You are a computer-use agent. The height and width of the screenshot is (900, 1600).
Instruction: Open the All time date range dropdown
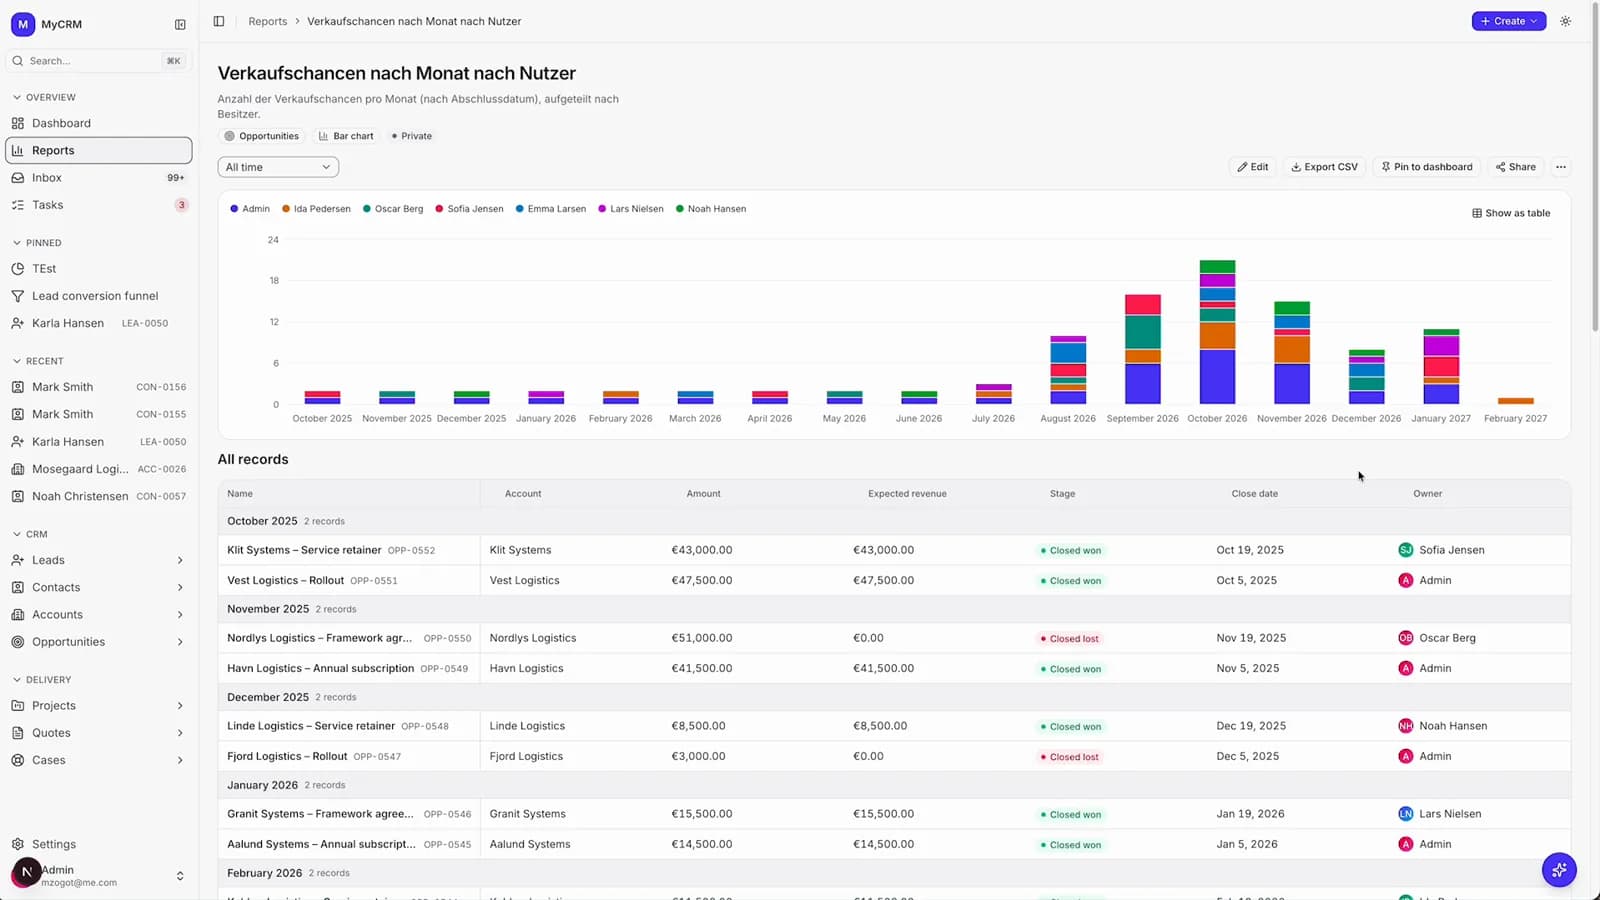[278, 167]
